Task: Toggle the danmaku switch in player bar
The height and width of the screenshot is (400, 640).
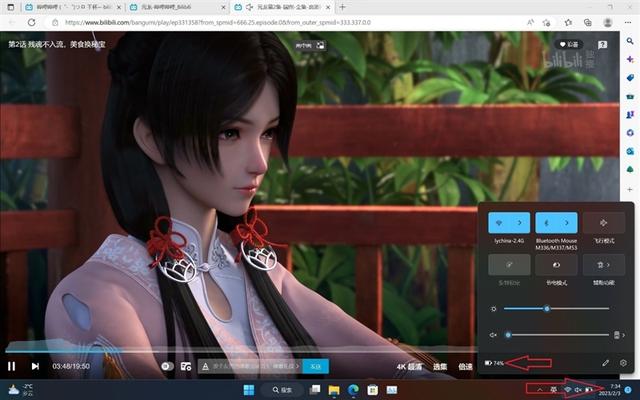Action: (x=167, y=366)
